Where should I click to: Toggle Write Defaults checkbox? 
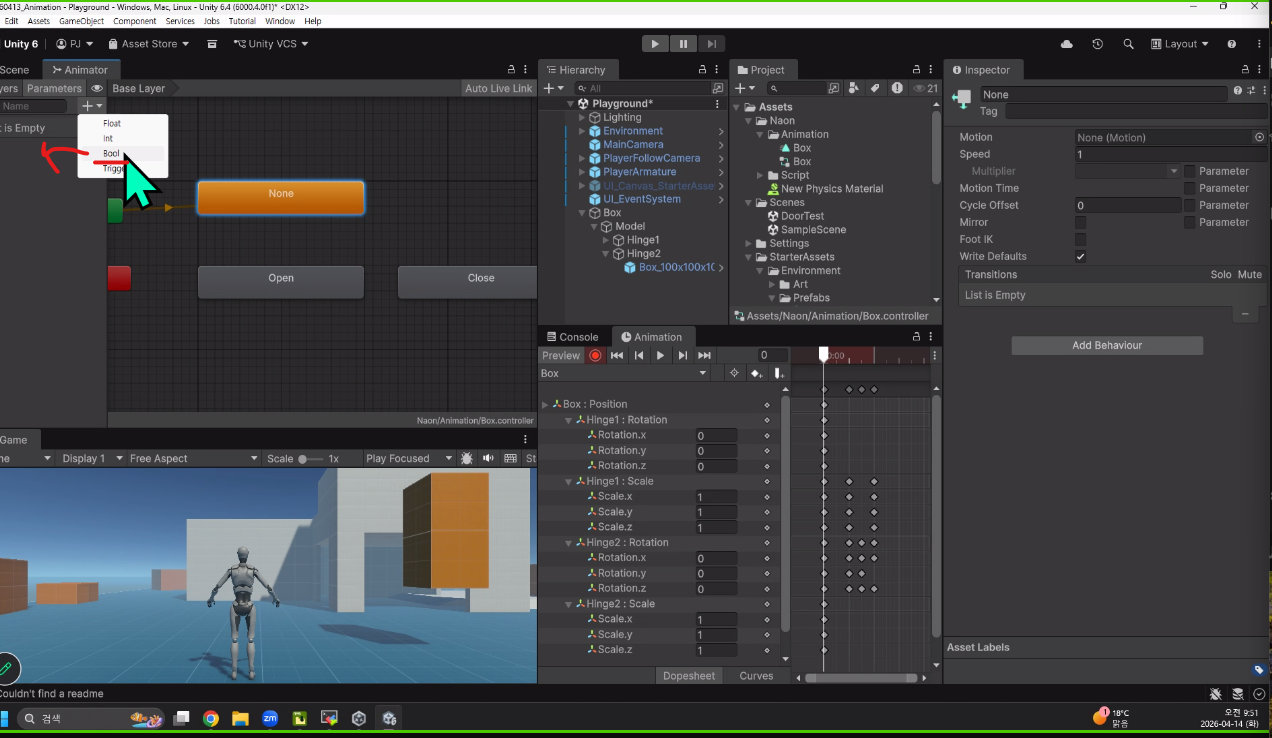coord(1081,256)
